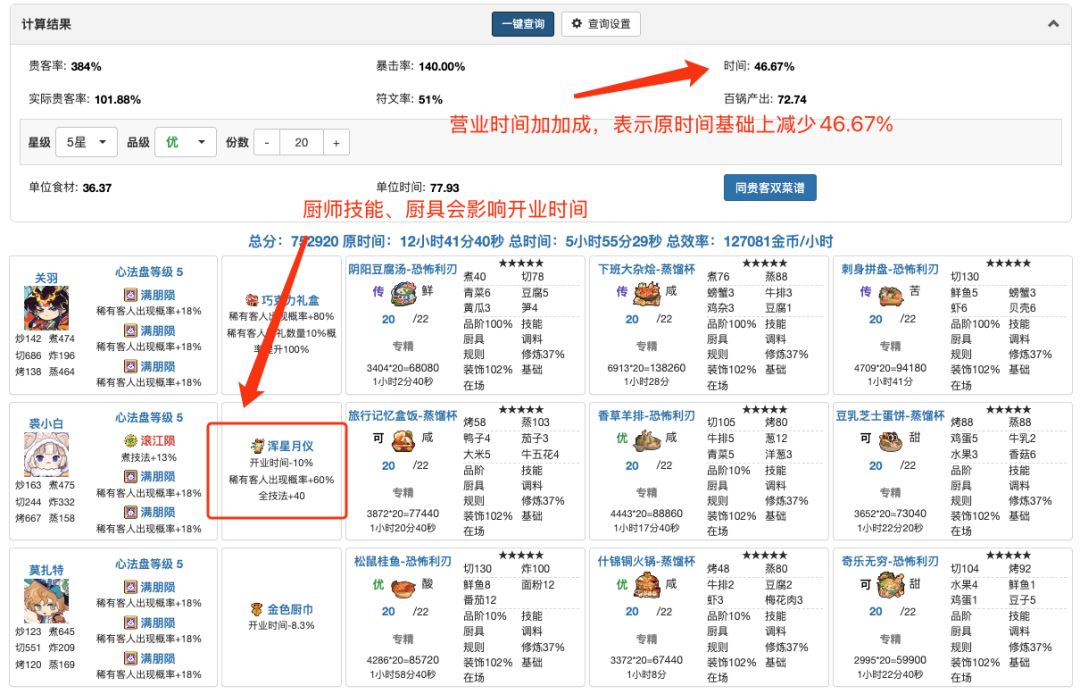Click 符文率 value 51%
This screenshot has width=1080, height=694.
coord(430,100)
